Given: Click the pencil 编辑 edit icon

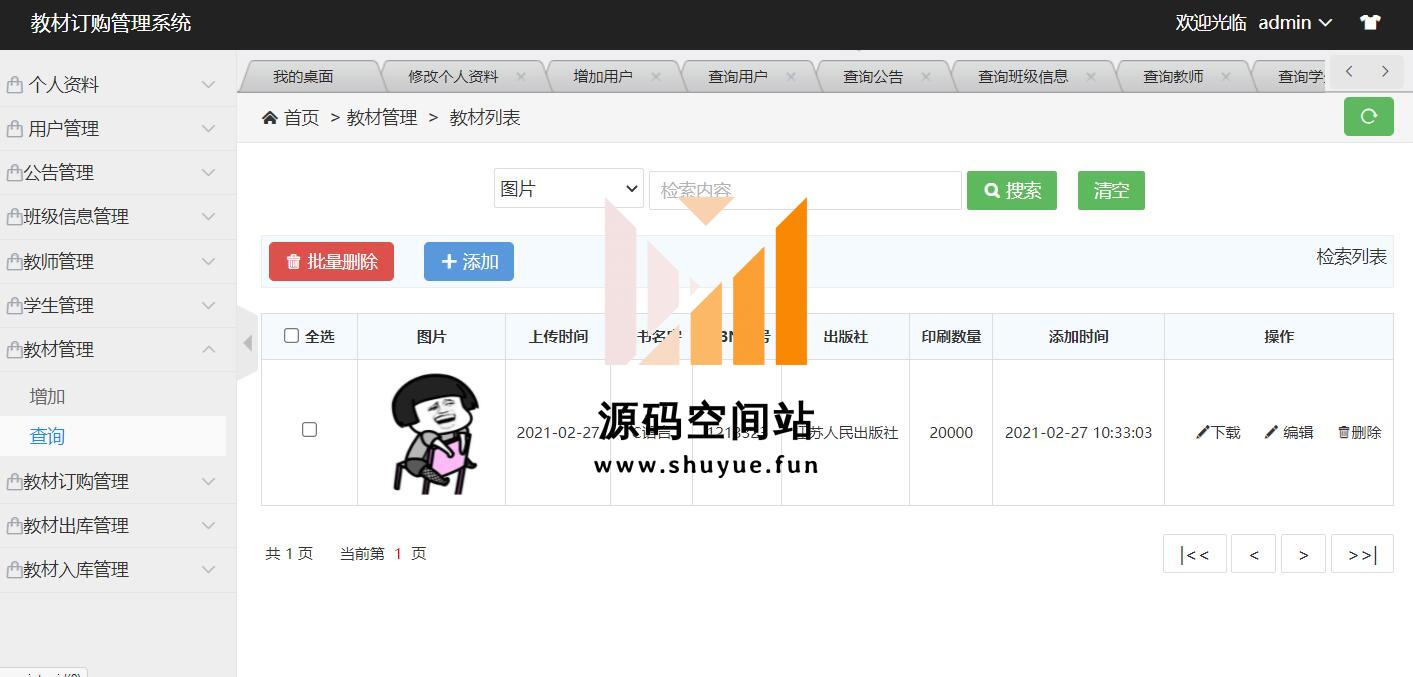Looking at the screenshot, I should pyautogui.click(x=1271, y=432).
